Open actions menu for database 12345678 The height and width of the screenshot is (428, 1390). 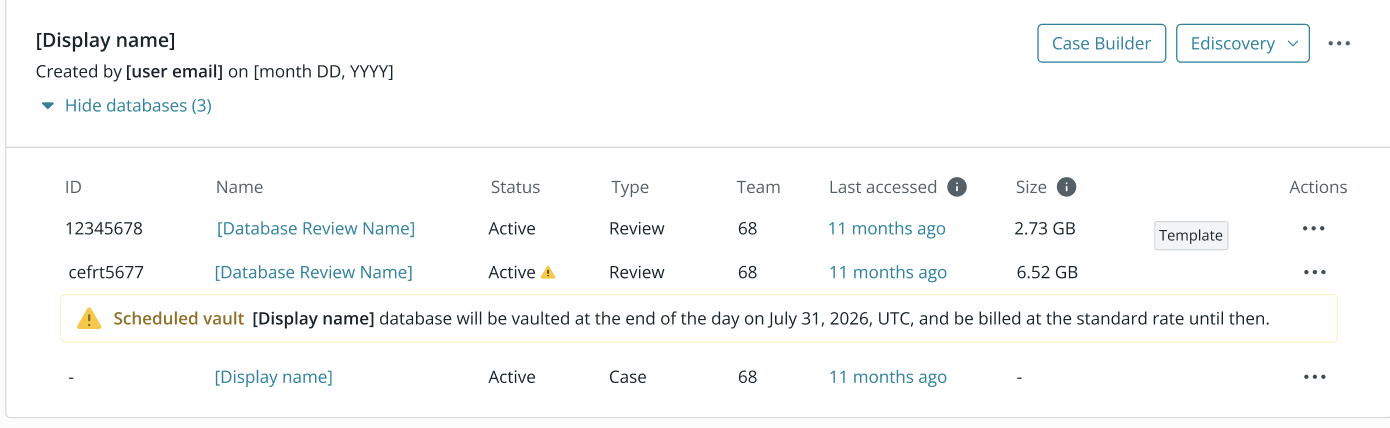coord(1314,229)
